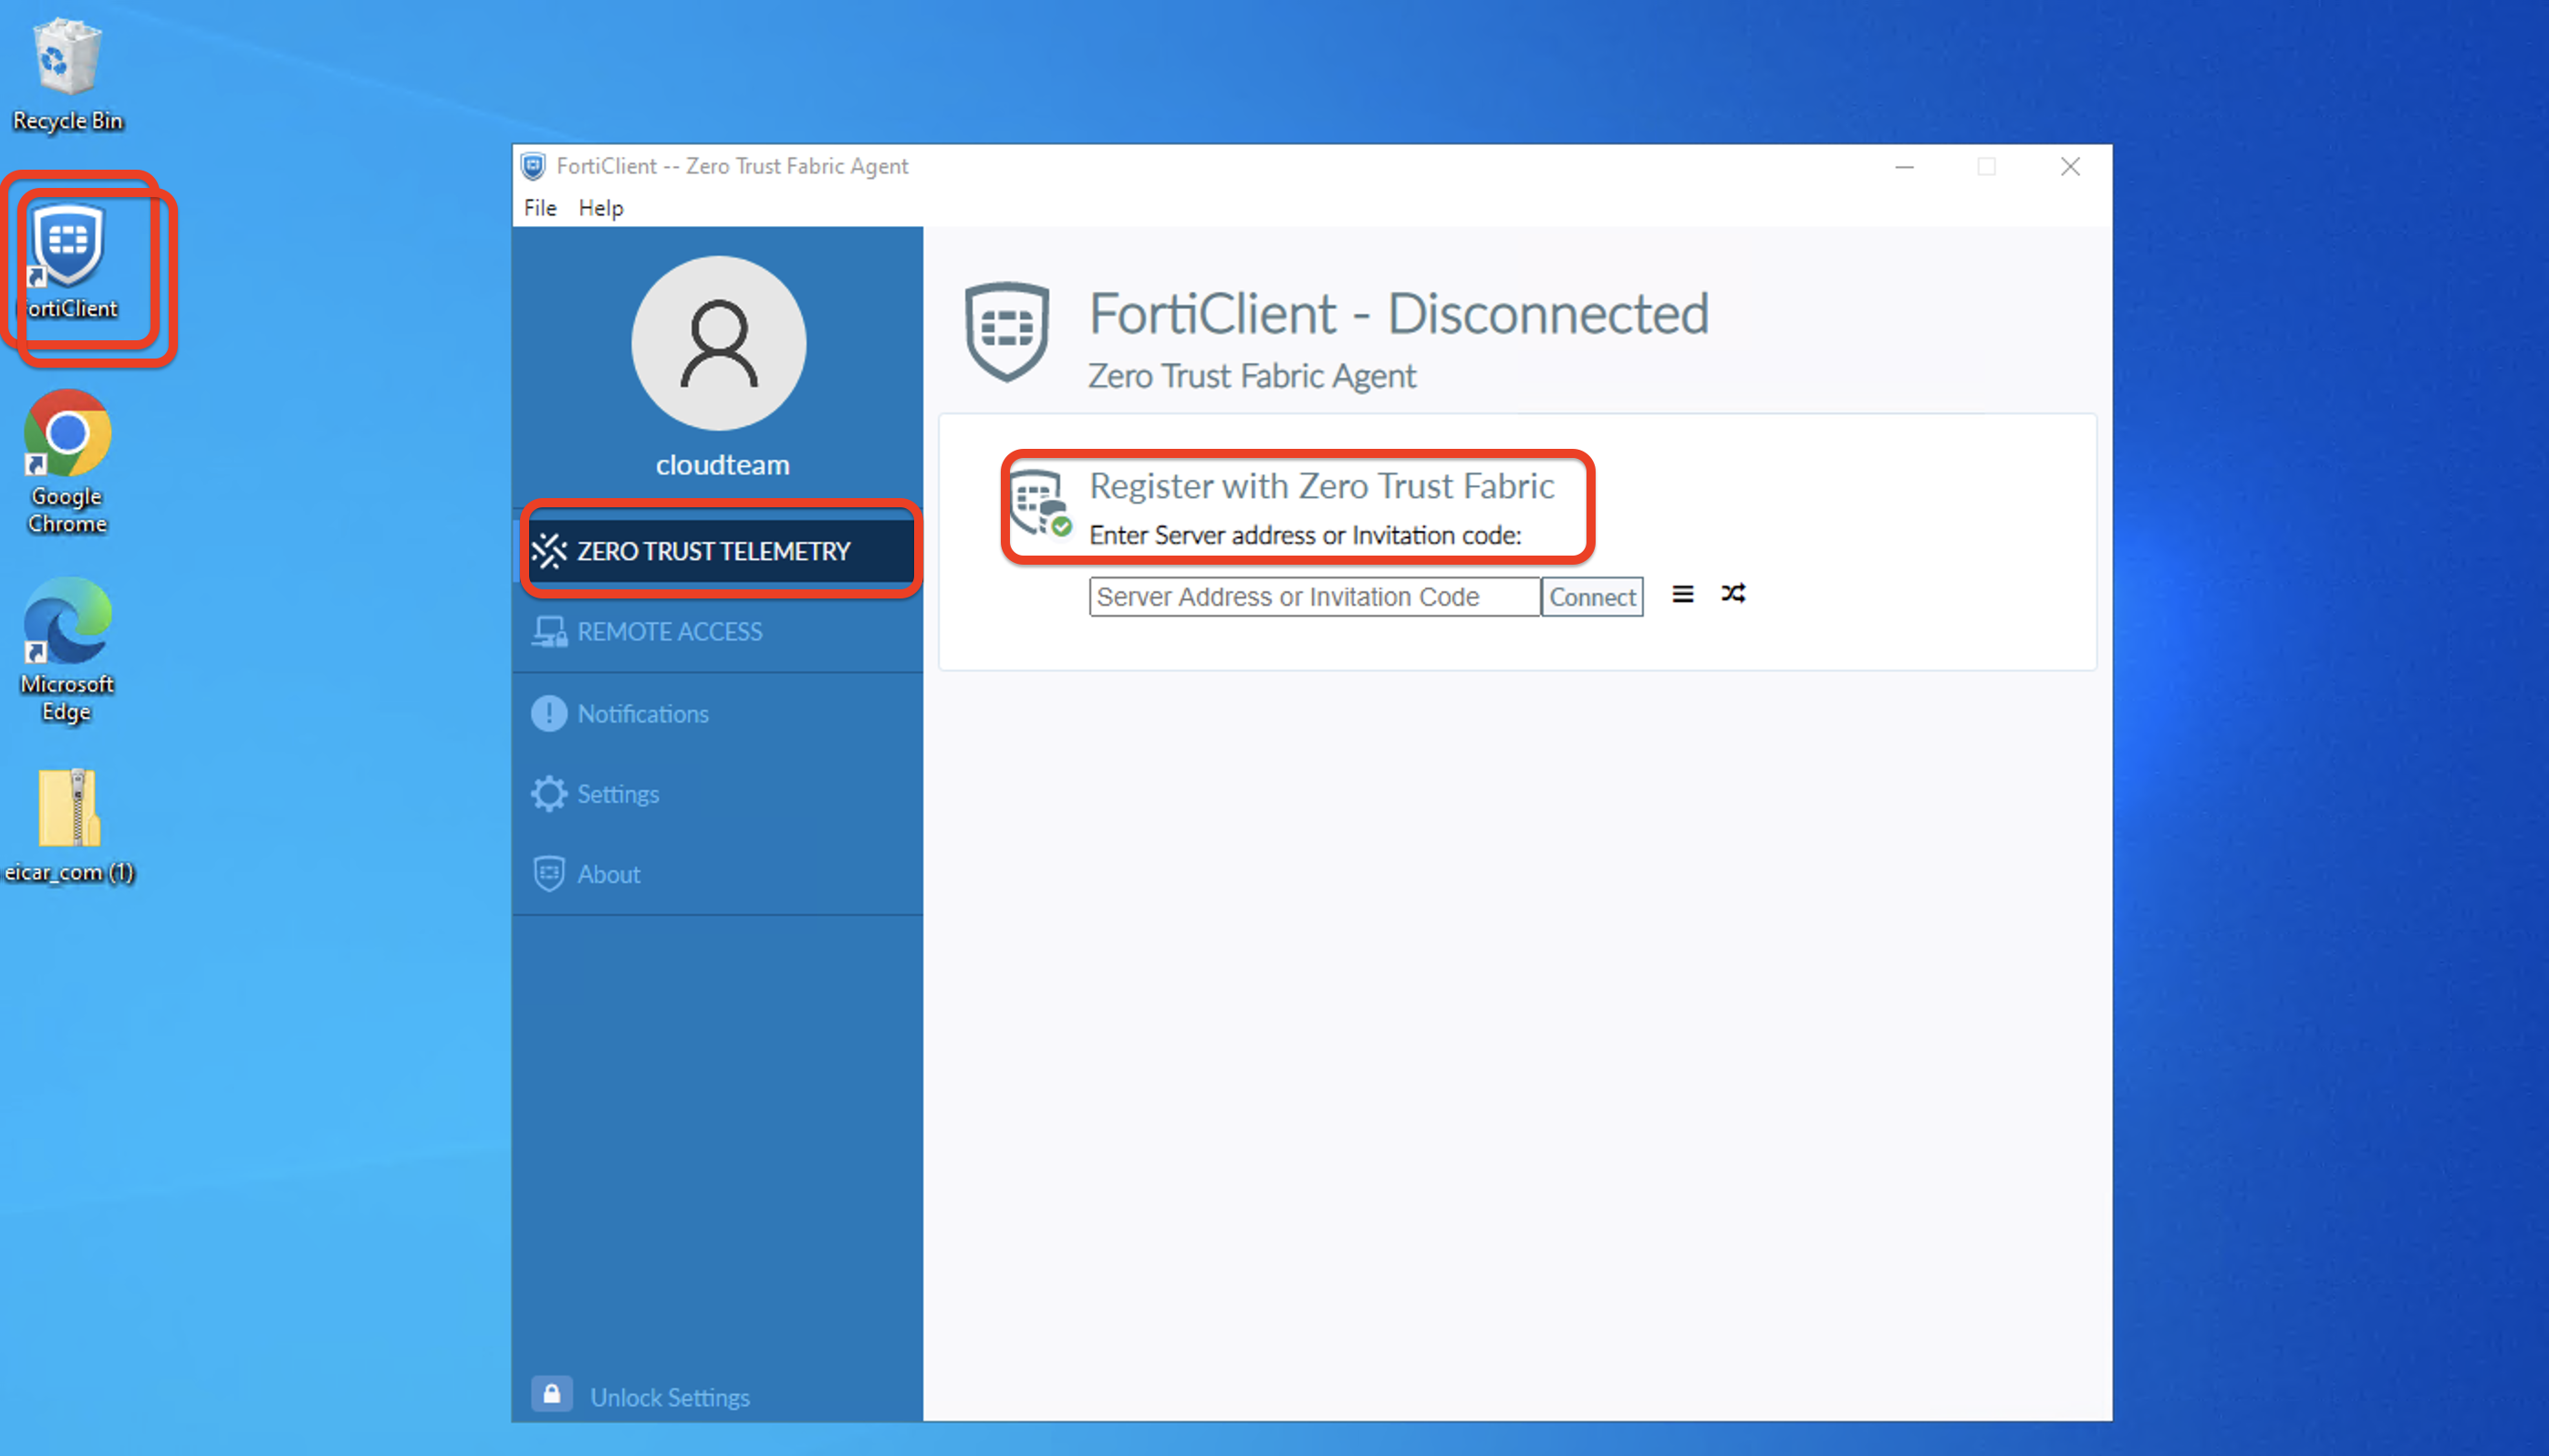Close the FortiClient window
This screenshot has width=2549, height=1456.
point(2070,166)
